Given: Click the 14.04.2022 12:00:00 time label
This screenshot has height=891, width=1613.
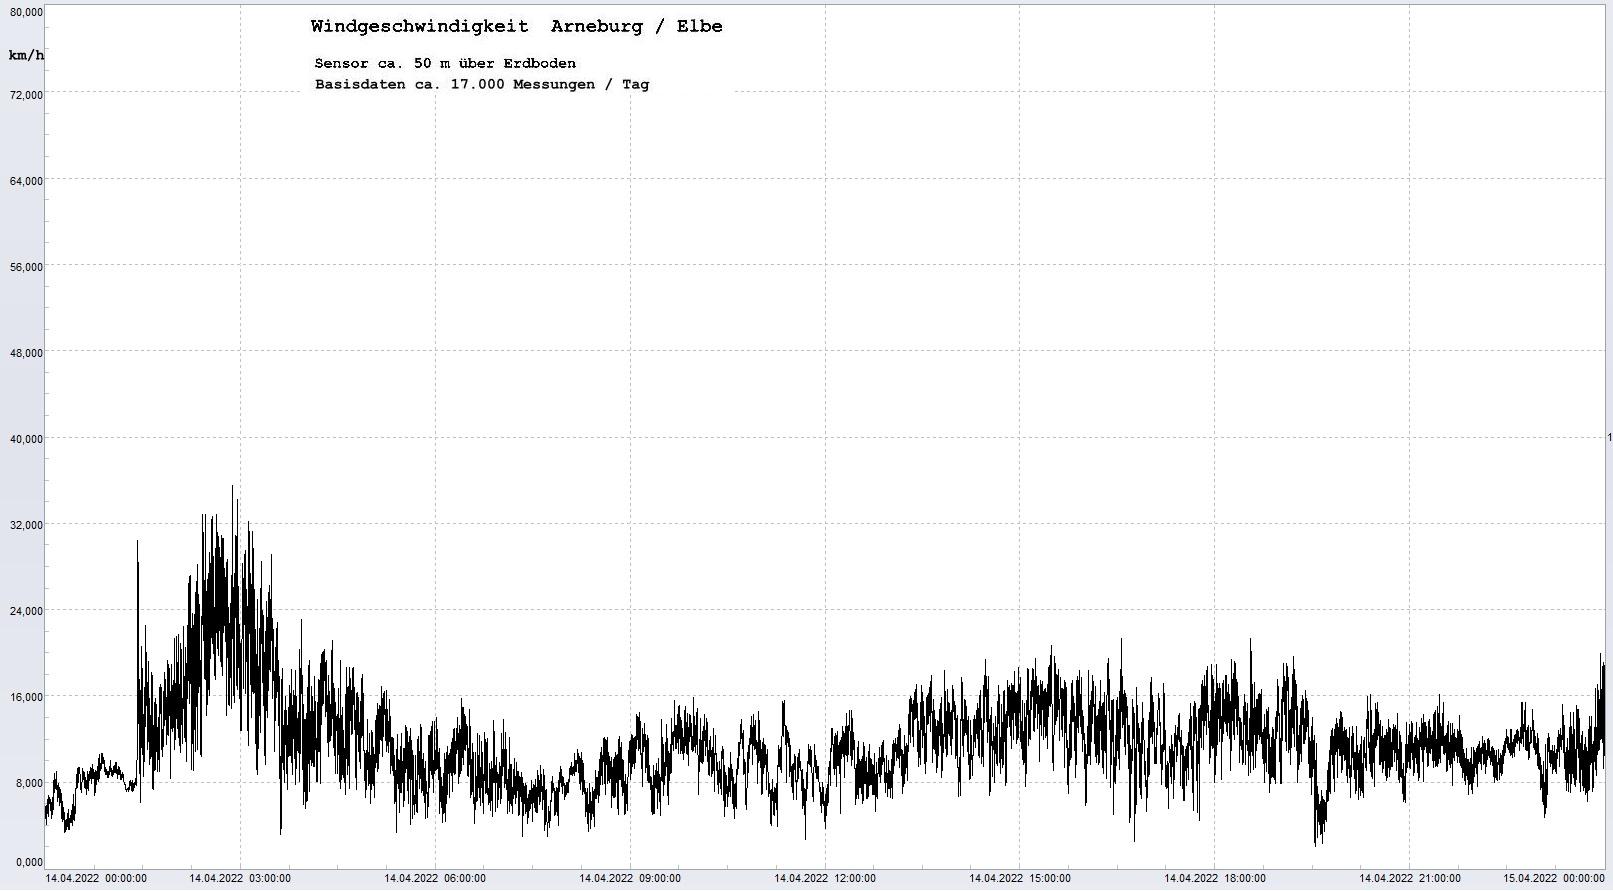Looking at the screenshot, I should [x=825, y=879].
